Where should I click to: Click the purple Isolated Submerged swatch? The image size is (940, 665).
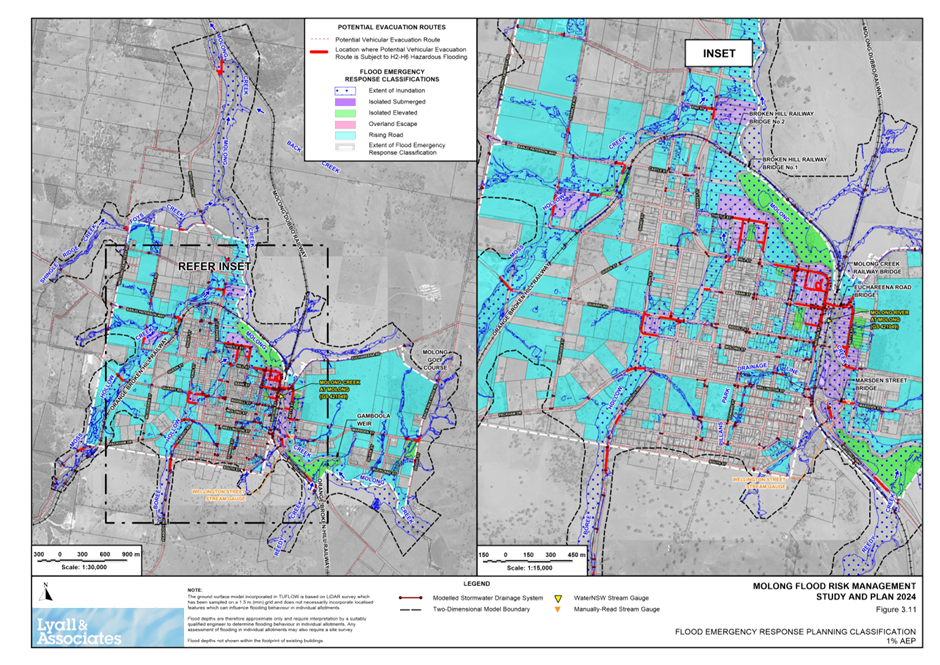[345, 102]
